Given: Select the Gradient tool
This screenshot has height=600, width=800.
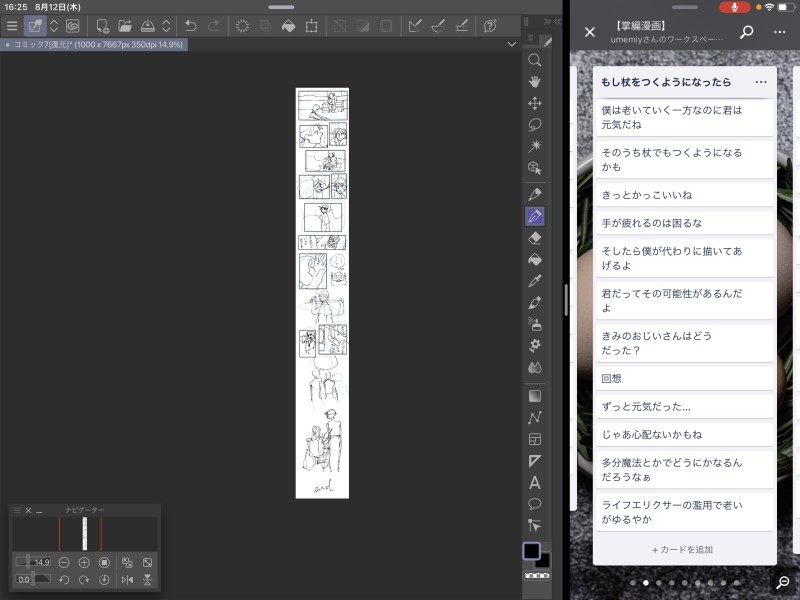Looking at the screenshot, I should pyautogui.click(x=535, y=395).
